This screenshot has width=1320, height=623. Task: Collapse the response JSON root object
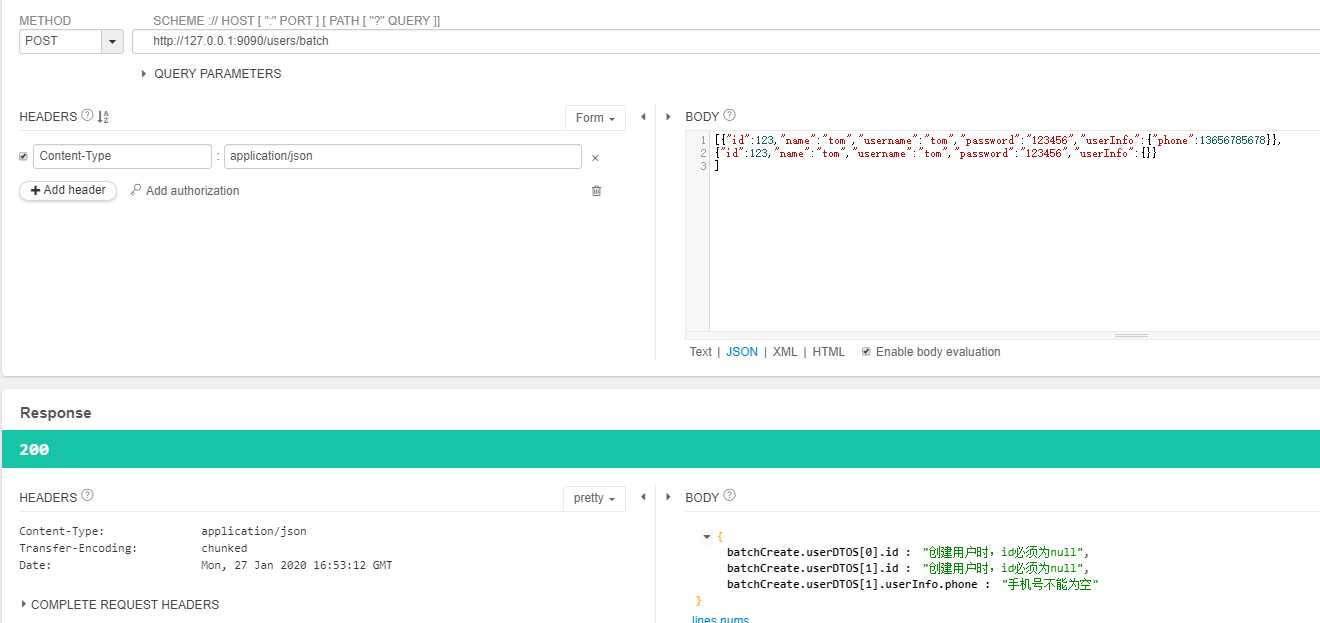[x=708, y=537]
